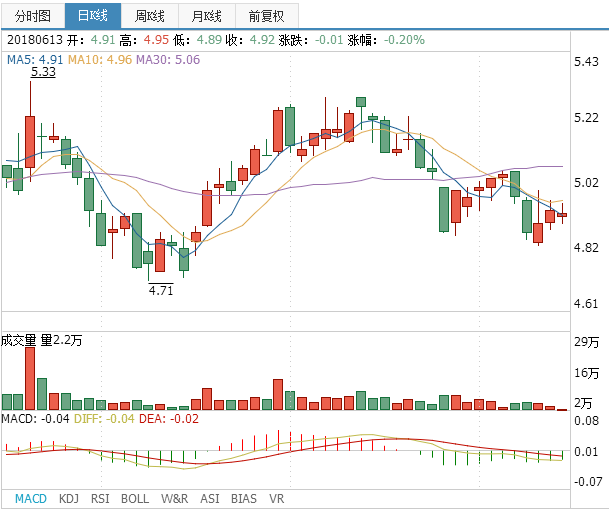The height and width of the screenshot is (514, 609).
Task: Click the date 20180613 text
Action: [x=35, y=40]
